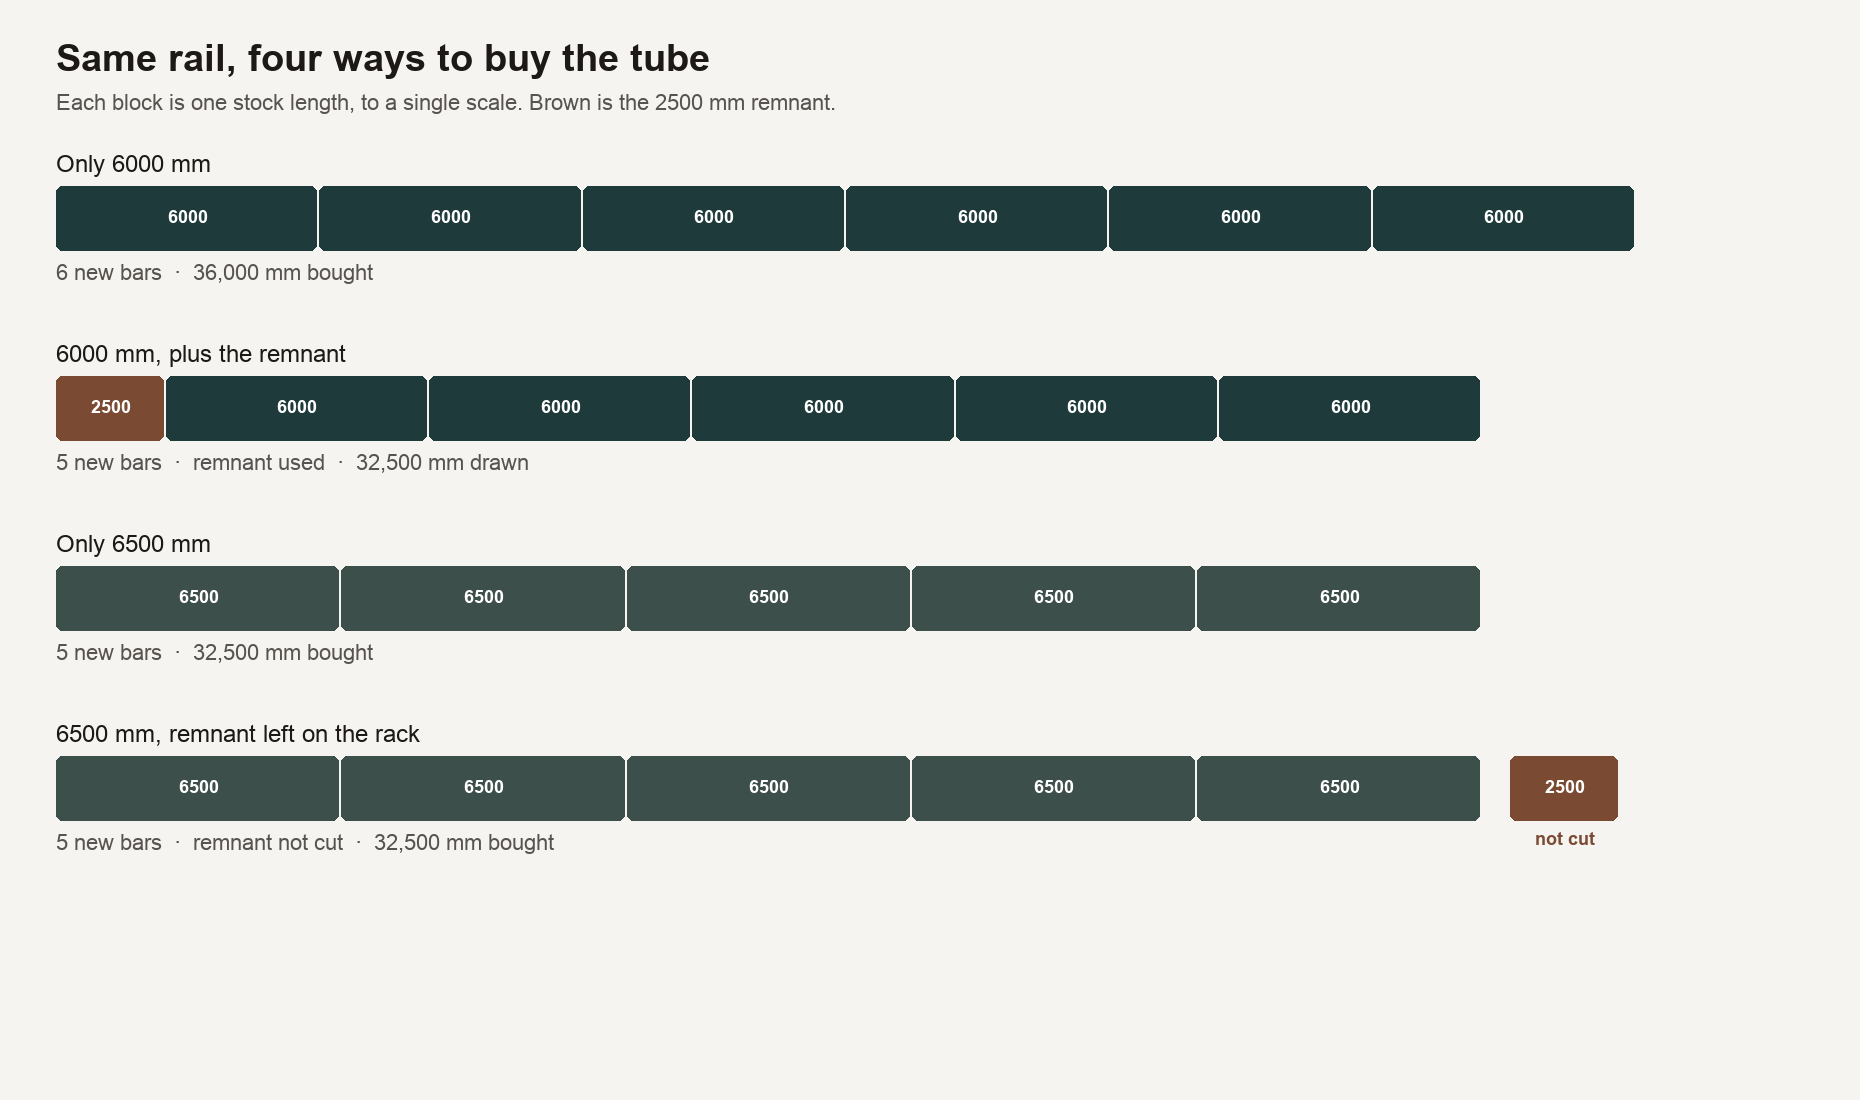Click the 'Only 6000 mm' row heading
This screenshot has height=1100, width=1860.
pos(133,164)
